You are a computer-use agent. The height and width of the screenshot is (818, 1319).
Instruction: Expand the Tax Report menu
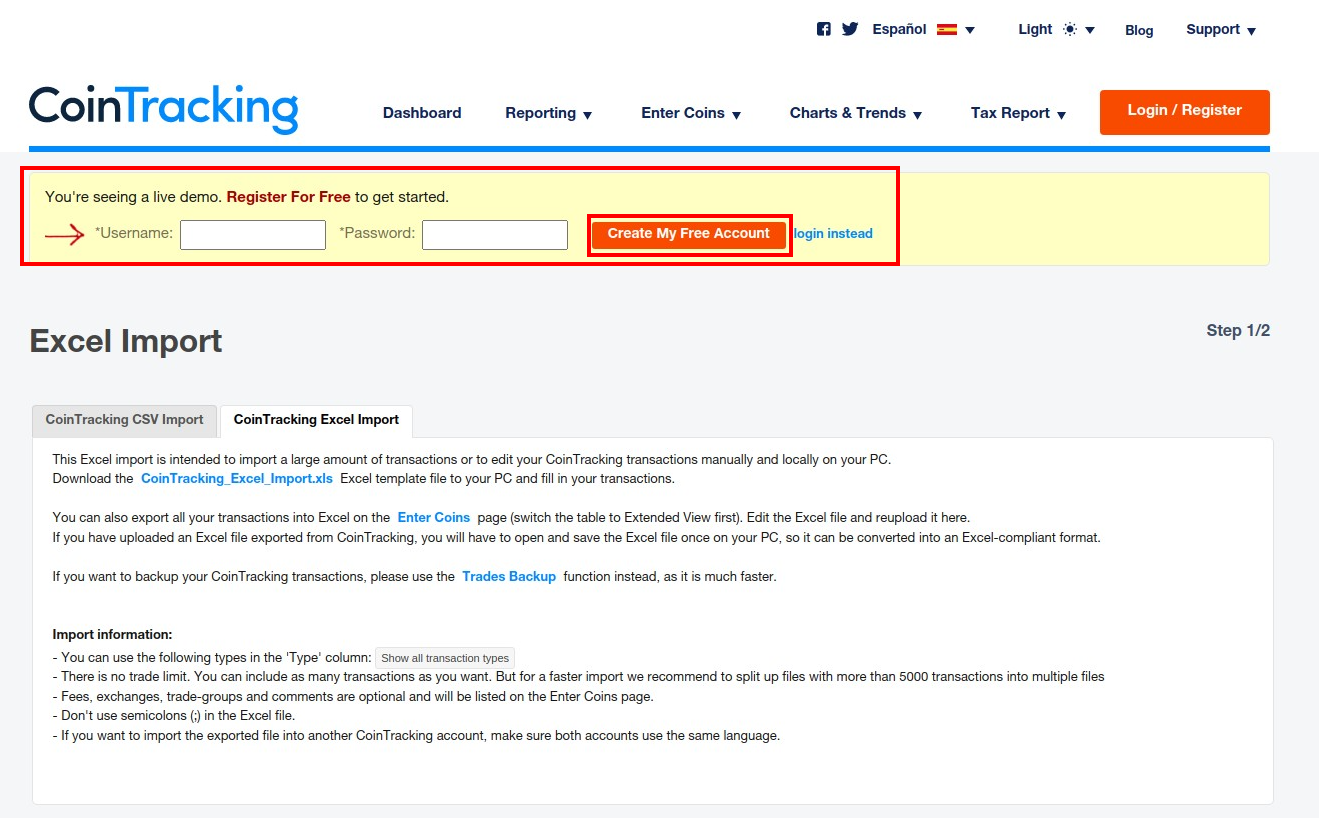pyautogui.click(x=1018, y=113)
